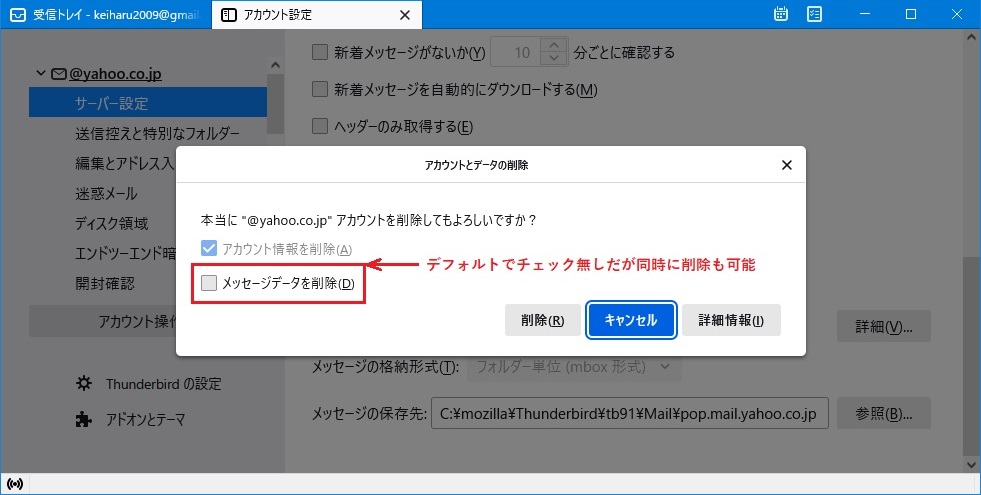Open the tasks icon in tab bar
981x495 pixels.
tap(814, 15)
